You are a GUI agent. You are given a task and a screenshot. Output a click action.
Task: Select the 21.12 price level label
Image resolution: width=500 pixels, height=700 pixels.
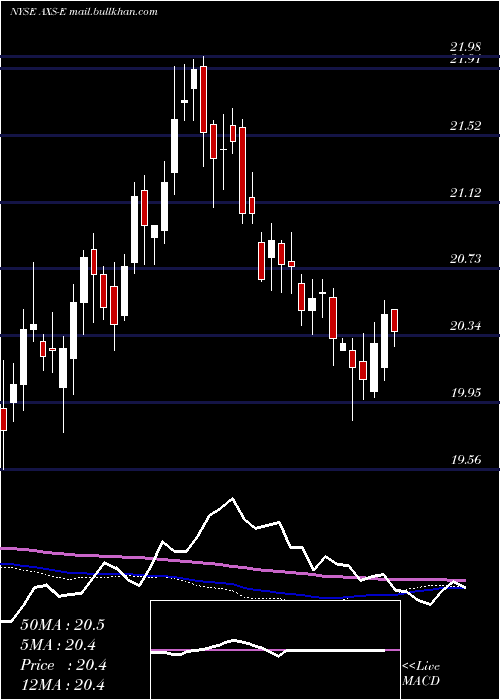[465, 193]
